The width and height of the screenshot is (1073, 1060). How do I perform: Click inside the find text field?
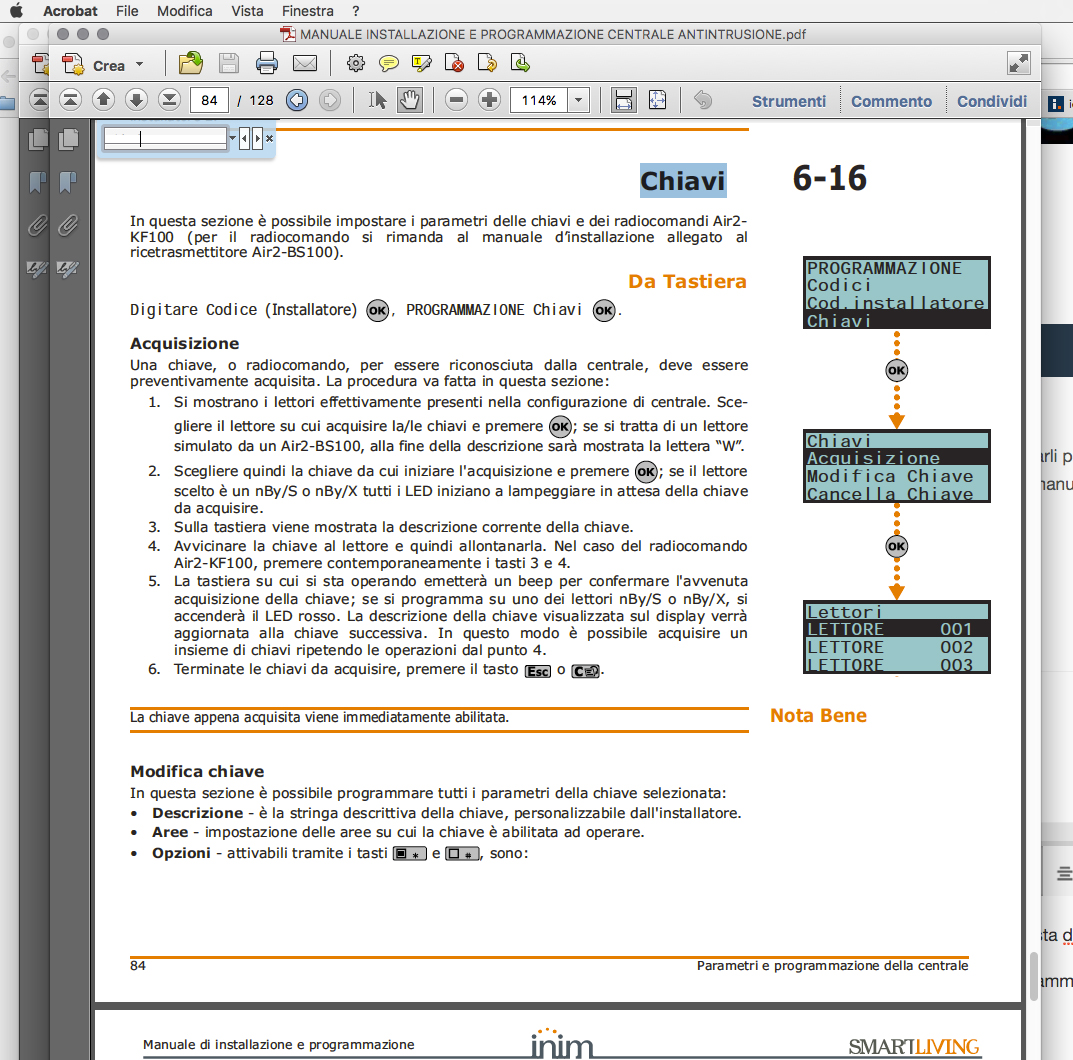click(x=165, y=138)
